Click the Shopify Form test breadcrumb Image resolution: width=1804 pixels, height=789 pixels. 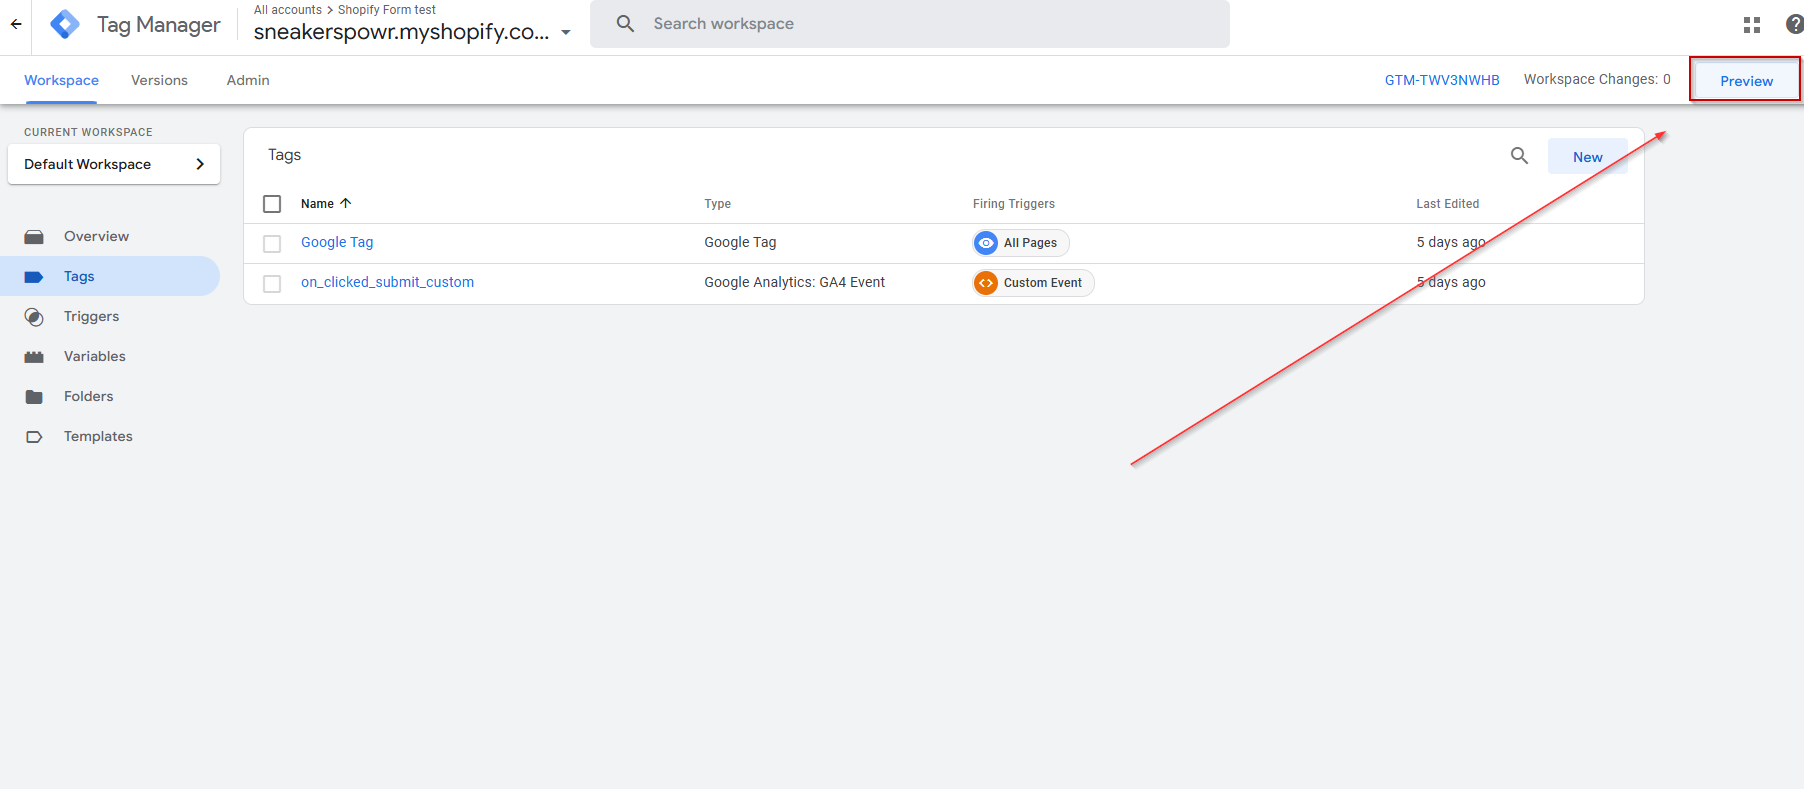387,10
